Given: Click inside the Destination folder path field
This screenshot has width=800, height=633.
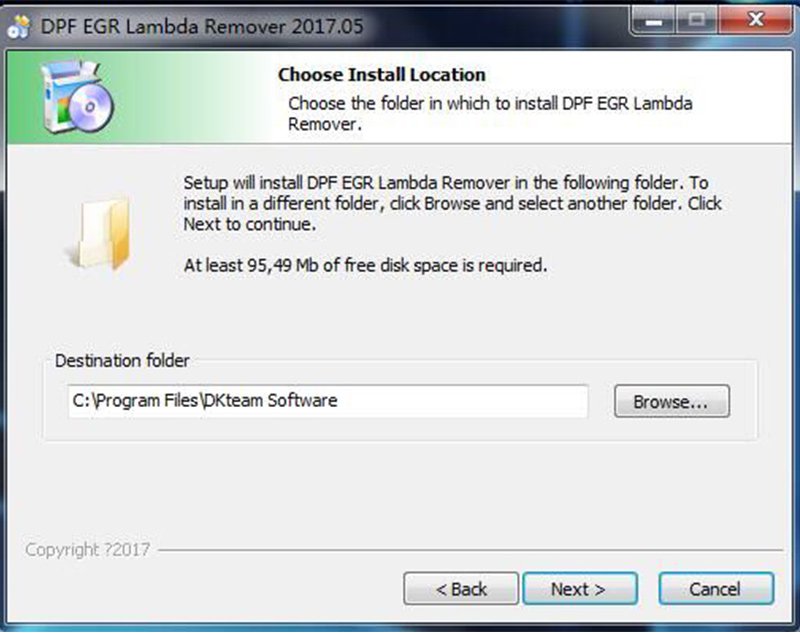Looking at the screenshot, I should (328, 401).
